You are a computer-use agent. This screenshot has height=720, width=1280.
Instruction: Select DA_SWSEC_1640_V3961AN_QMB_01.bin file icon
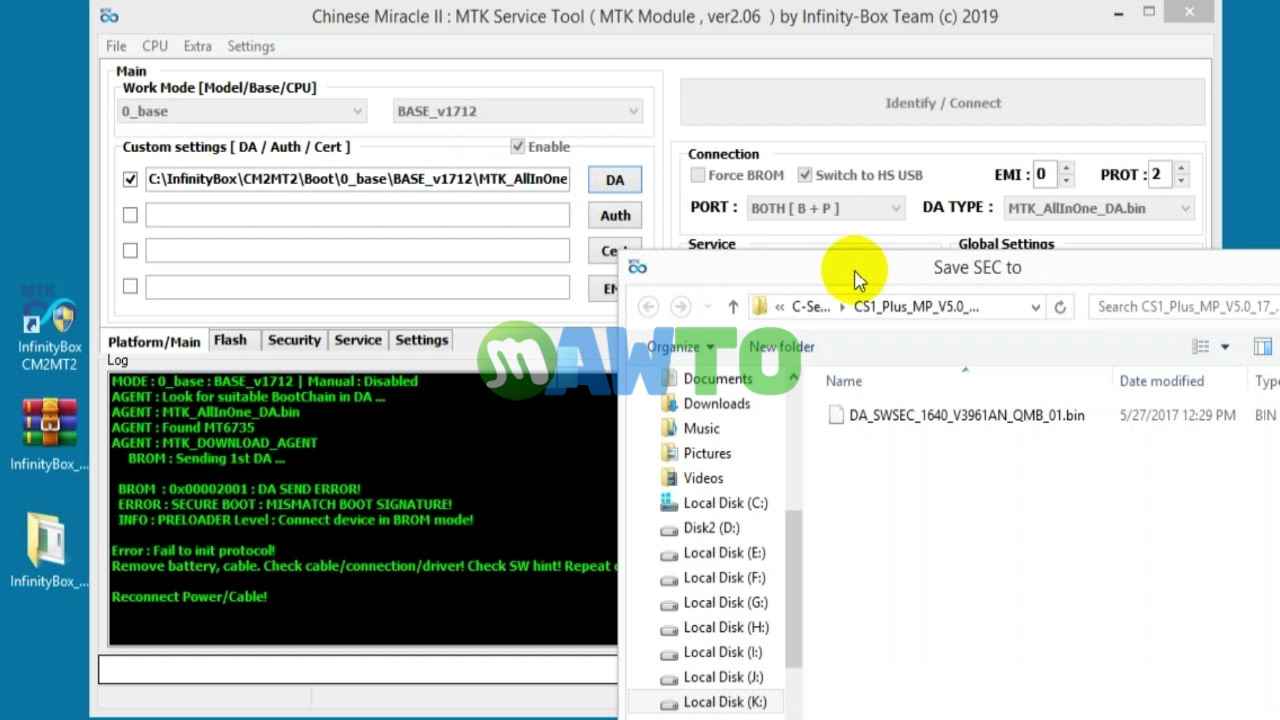(x=836, y=415)
